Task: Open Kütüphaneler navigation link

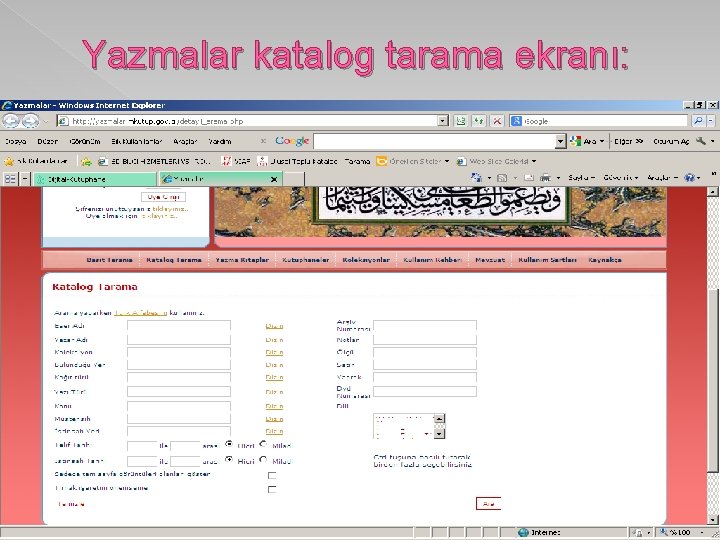Action: pyautogui.click(x=305, y=260)
